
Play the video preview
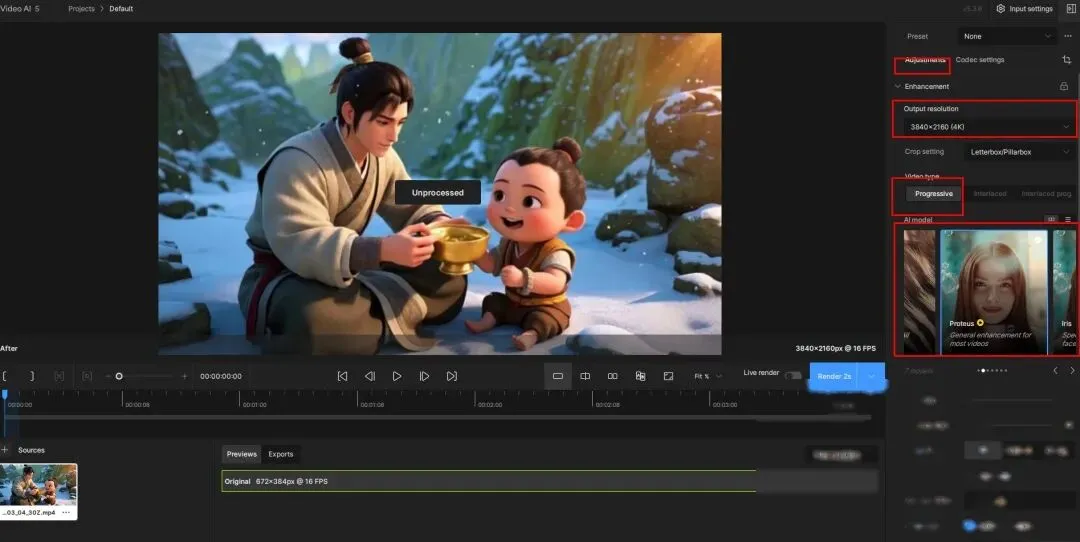(397, 376)
